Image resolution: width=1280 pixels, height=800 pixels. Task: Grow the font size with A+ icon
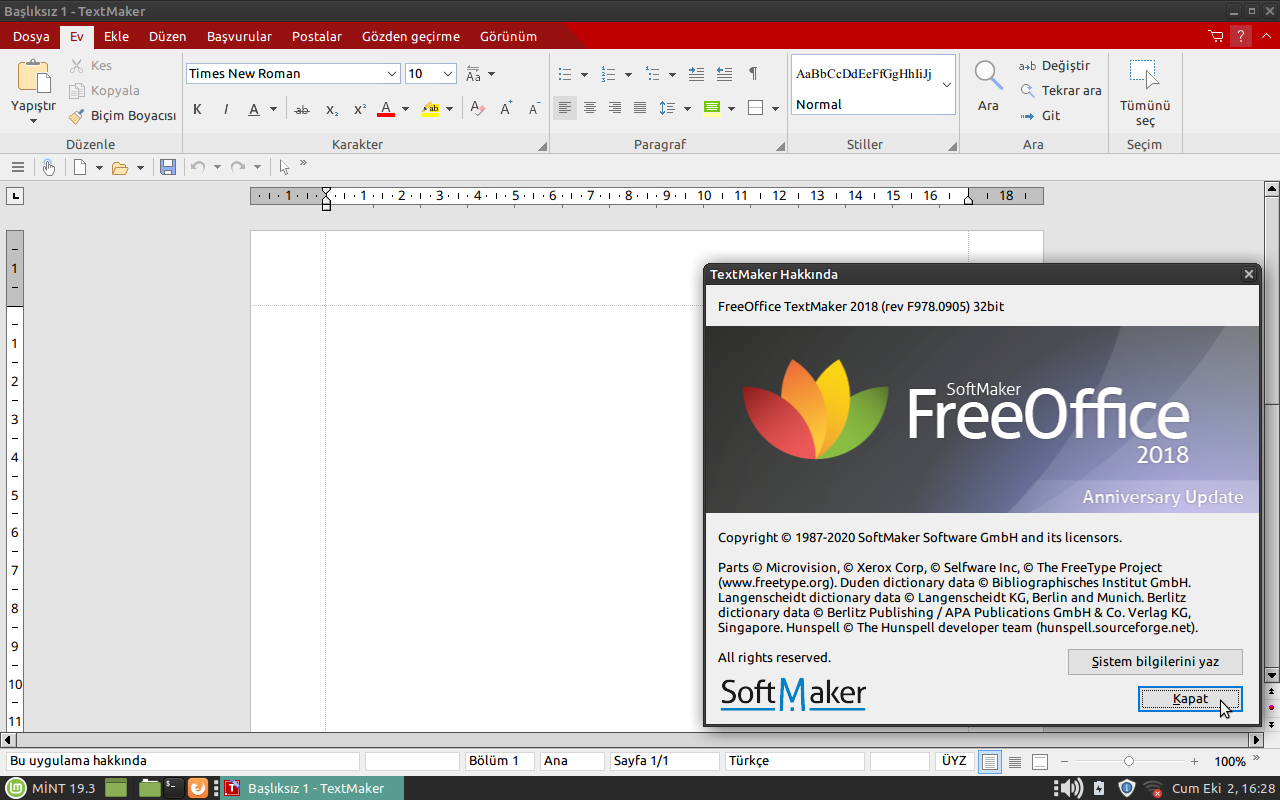pos(506,109)
